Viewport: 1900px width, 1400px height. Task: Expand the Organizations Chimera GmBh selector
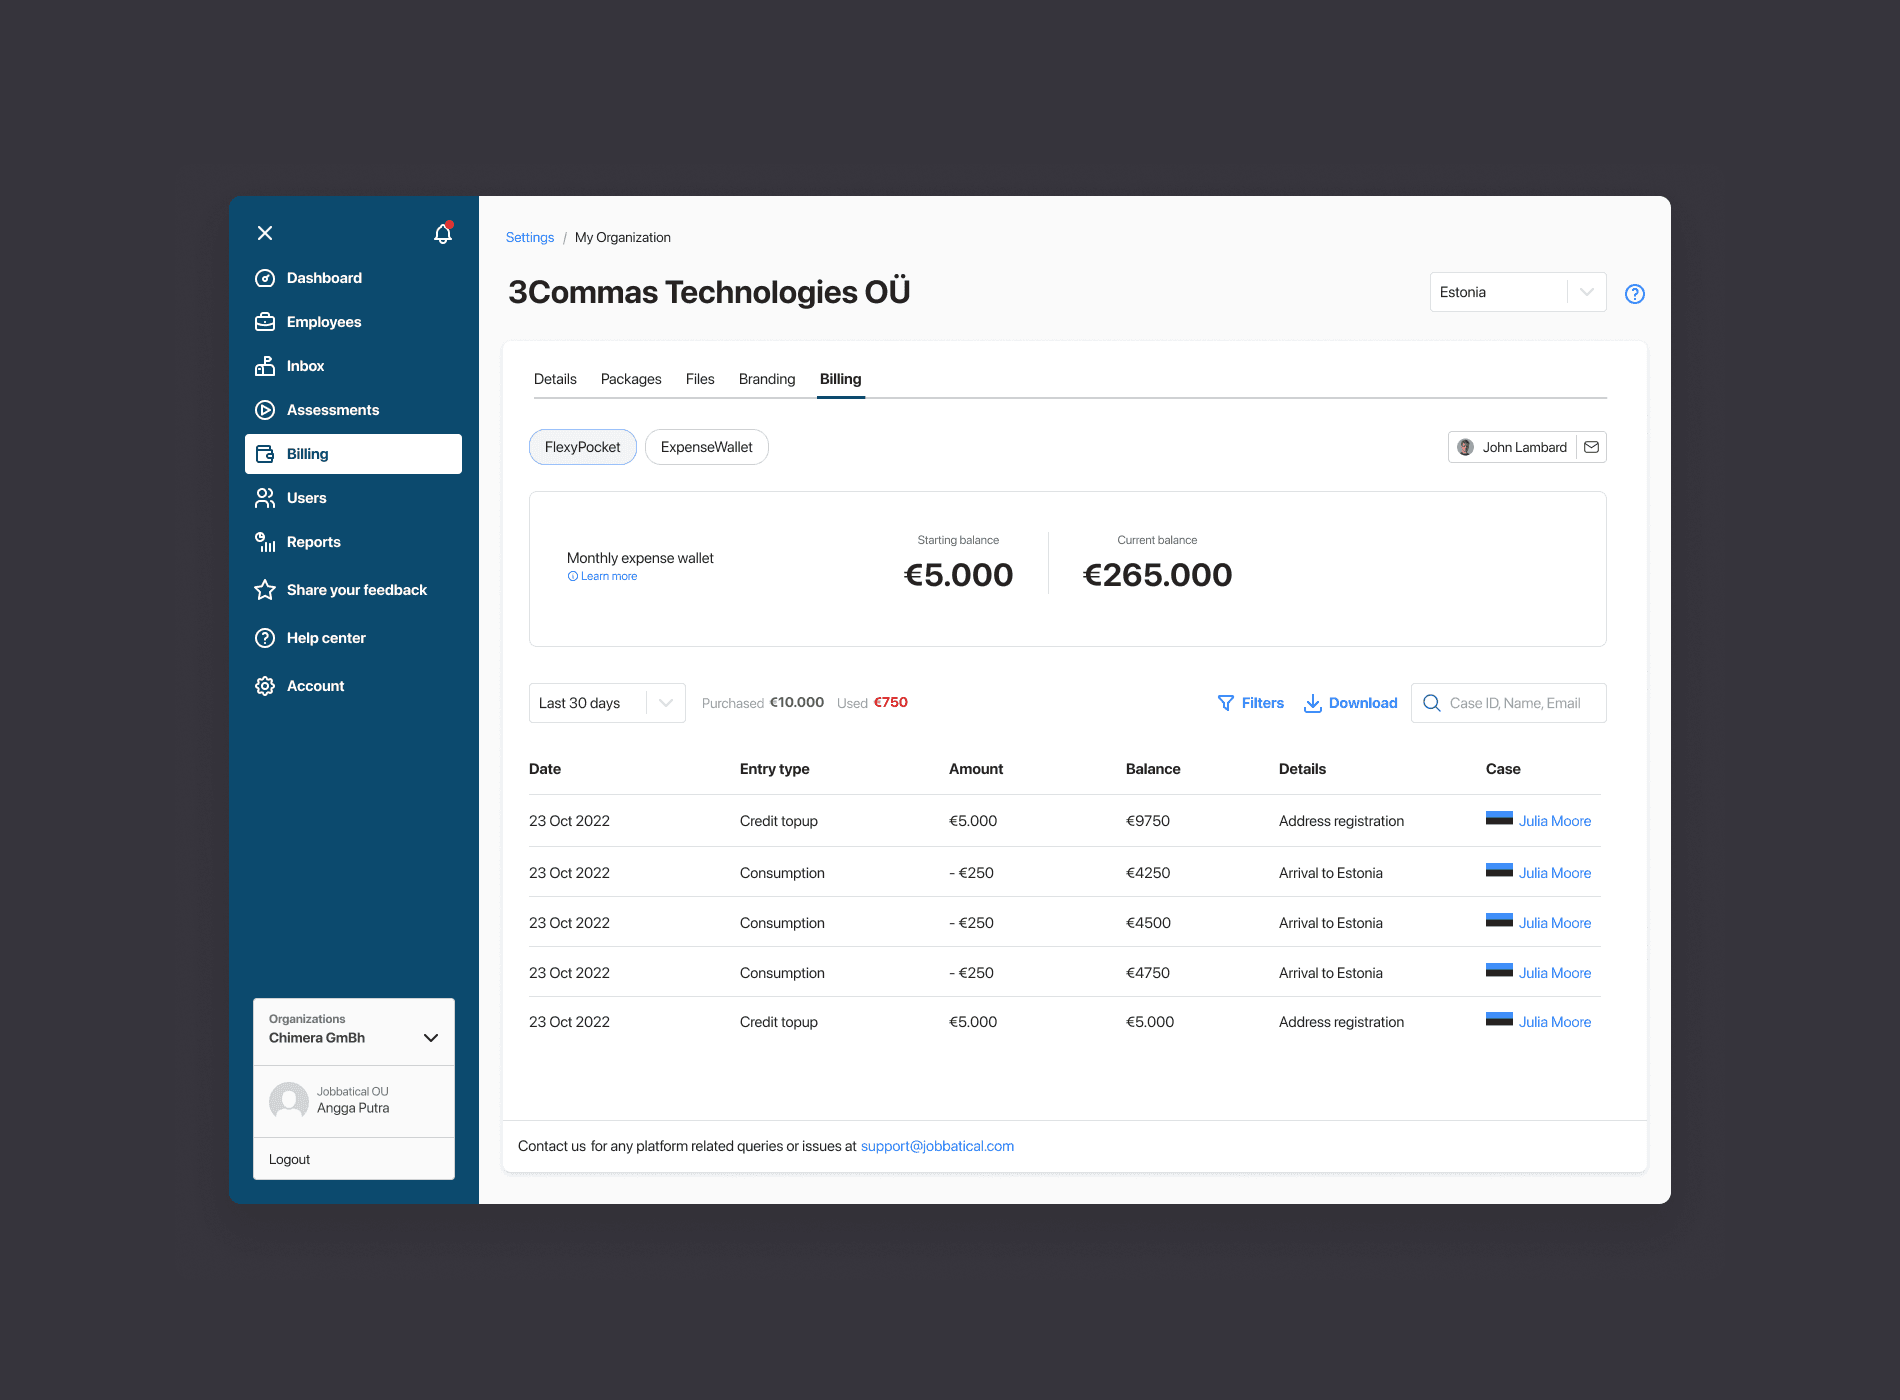click(x=354, y=1030)
